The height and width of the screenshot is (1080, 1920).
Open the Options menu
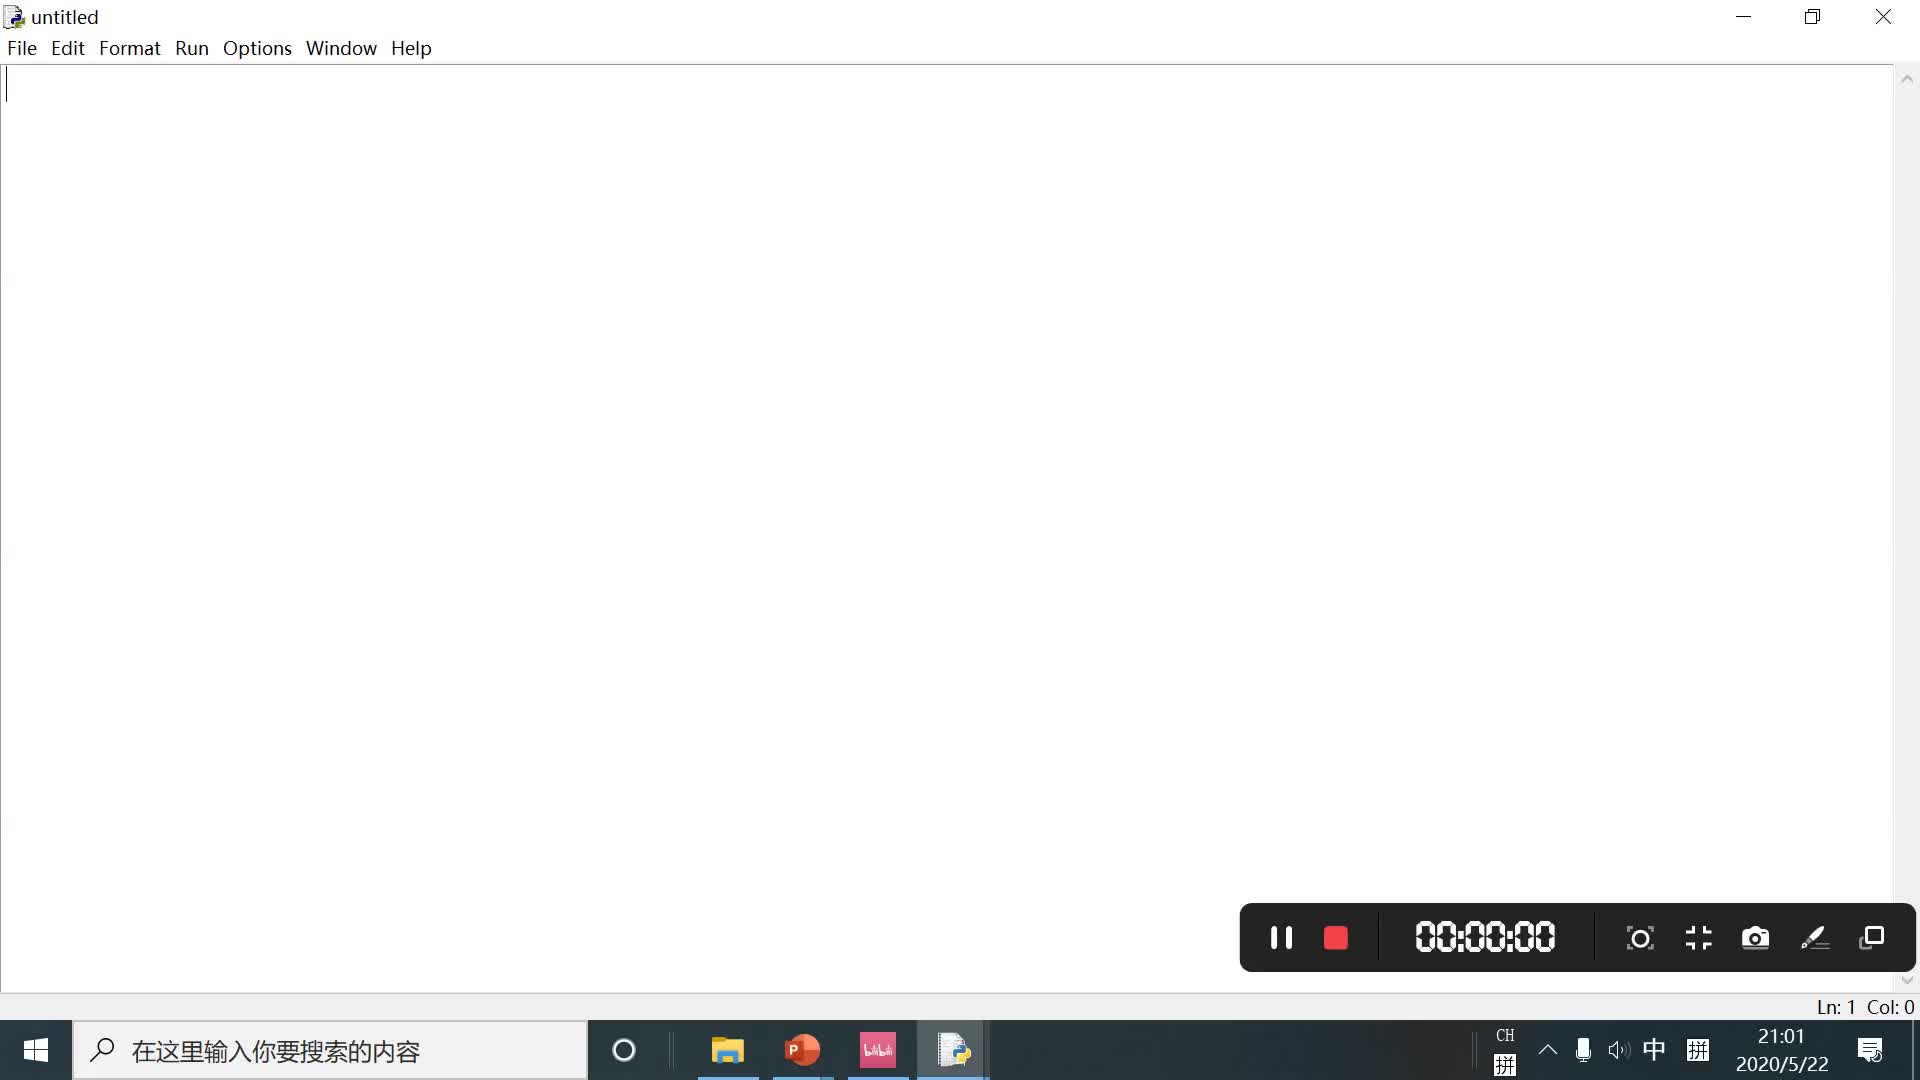point(257,48)
